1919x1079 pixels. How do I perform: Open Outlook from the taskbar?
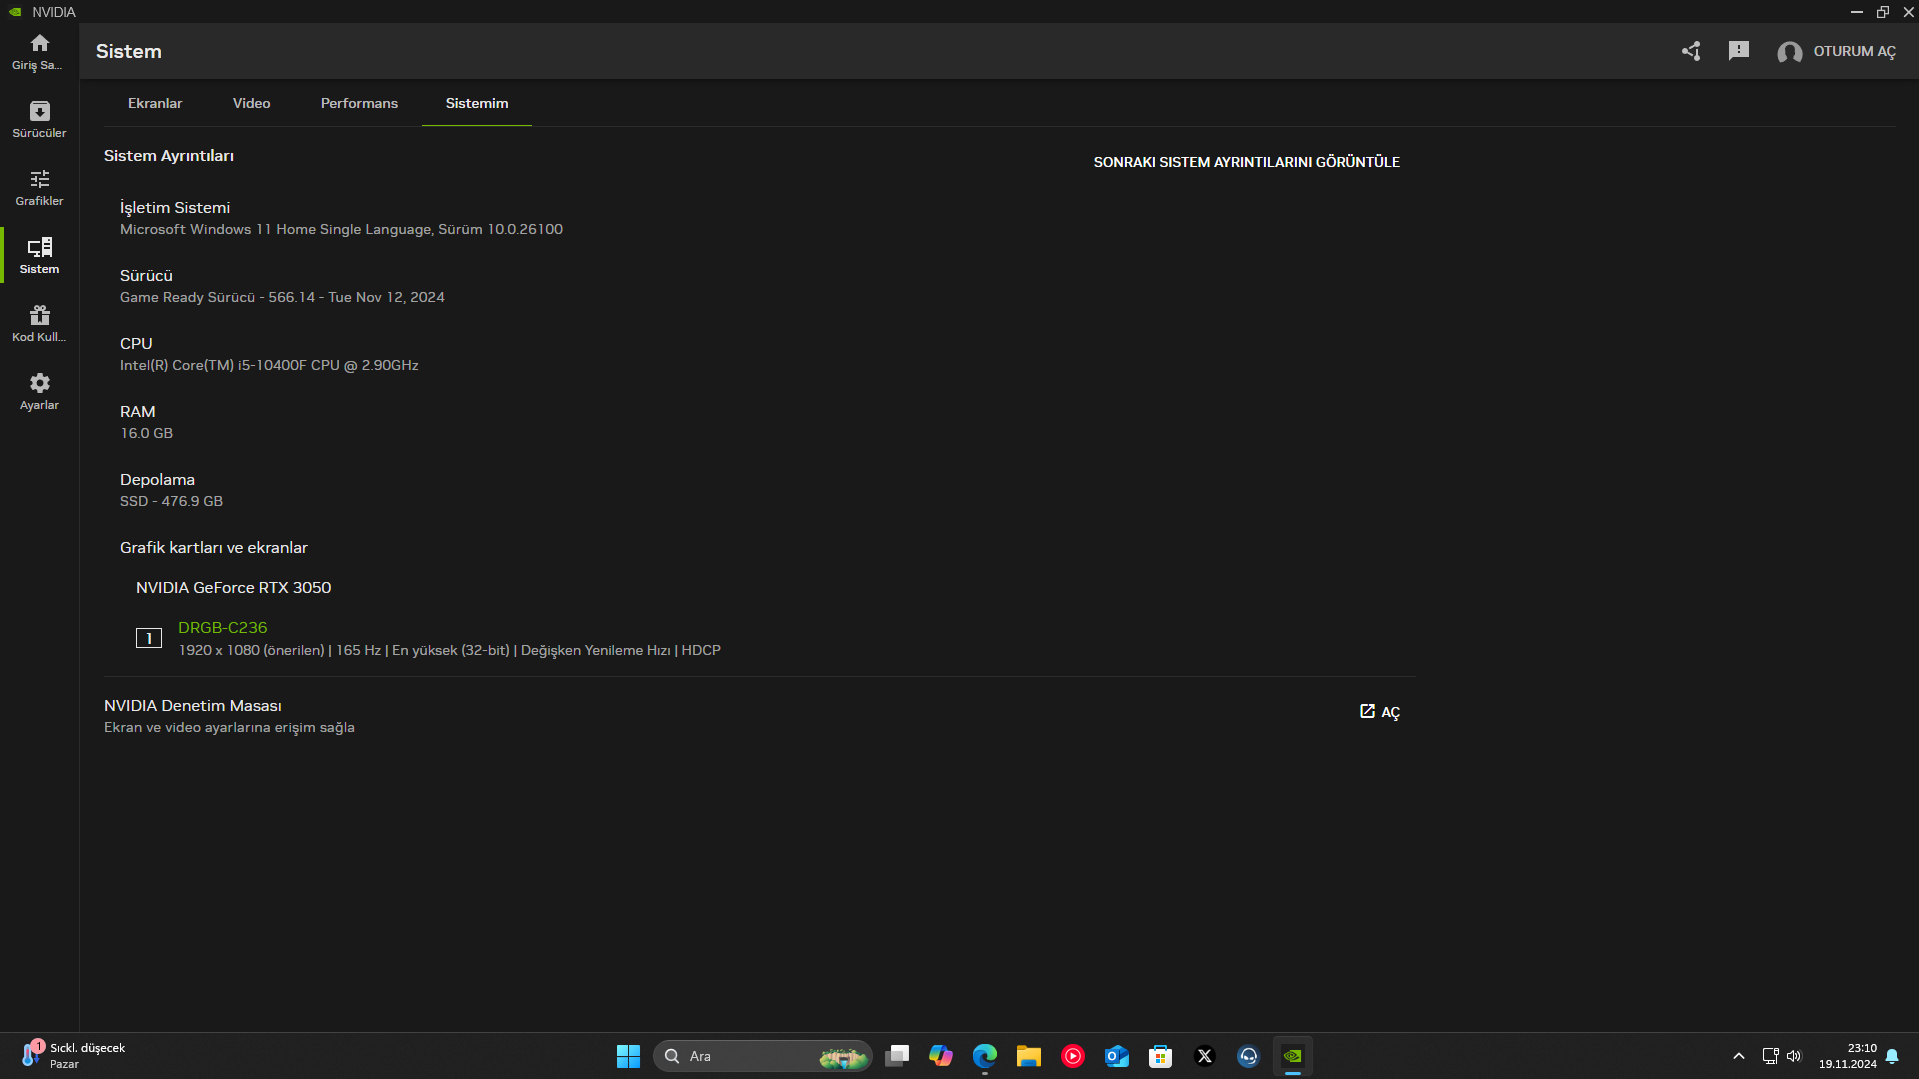pyautogui.click(x=1117, y=1056)
